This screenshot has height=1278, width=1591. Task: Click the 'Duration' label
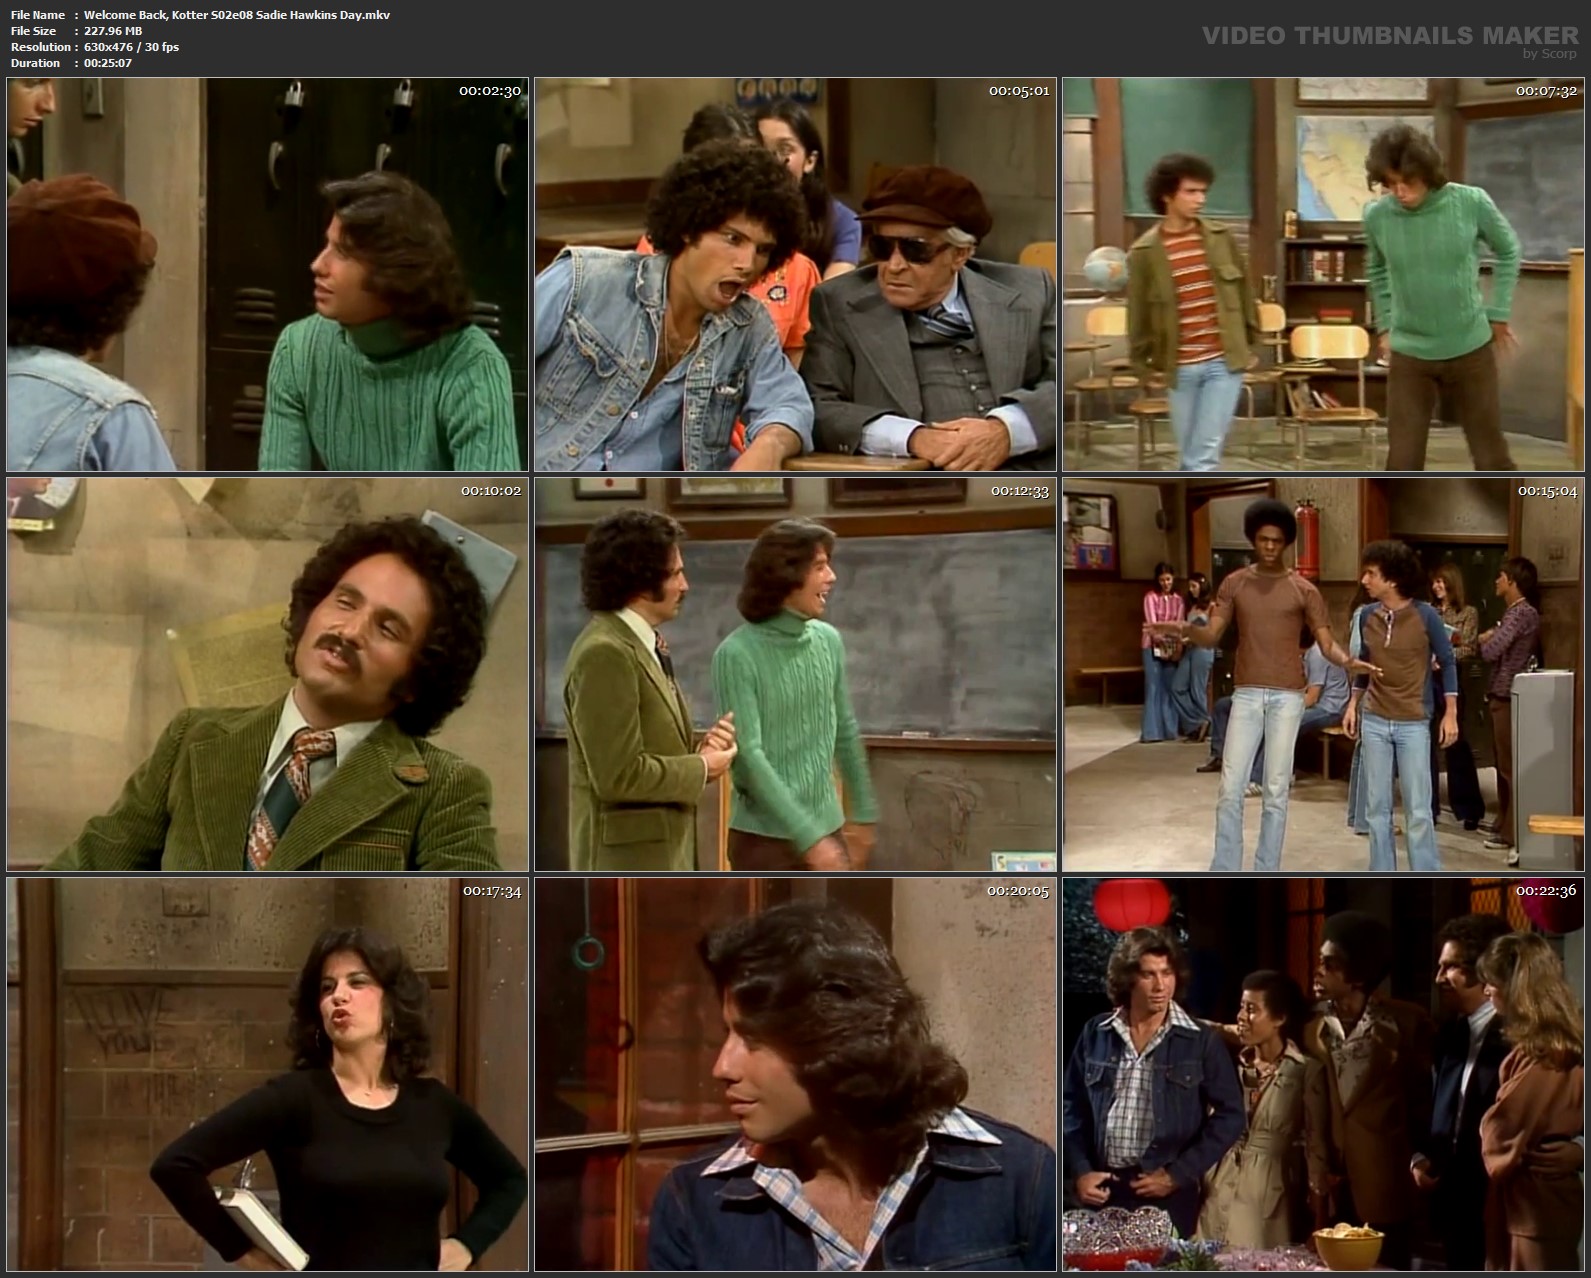(36, 63)
